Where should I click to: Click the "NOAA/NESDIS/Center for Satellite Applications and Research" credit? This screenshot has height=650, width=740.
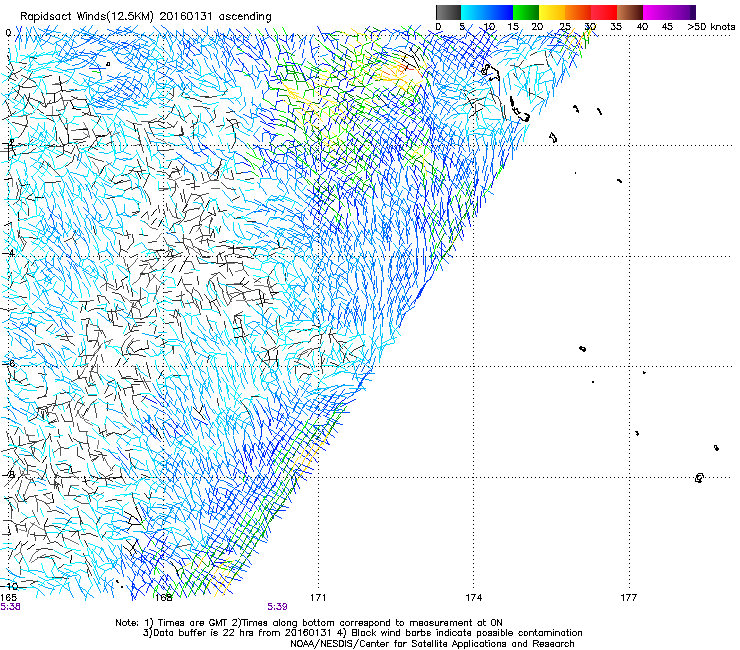tap(432, 644)
